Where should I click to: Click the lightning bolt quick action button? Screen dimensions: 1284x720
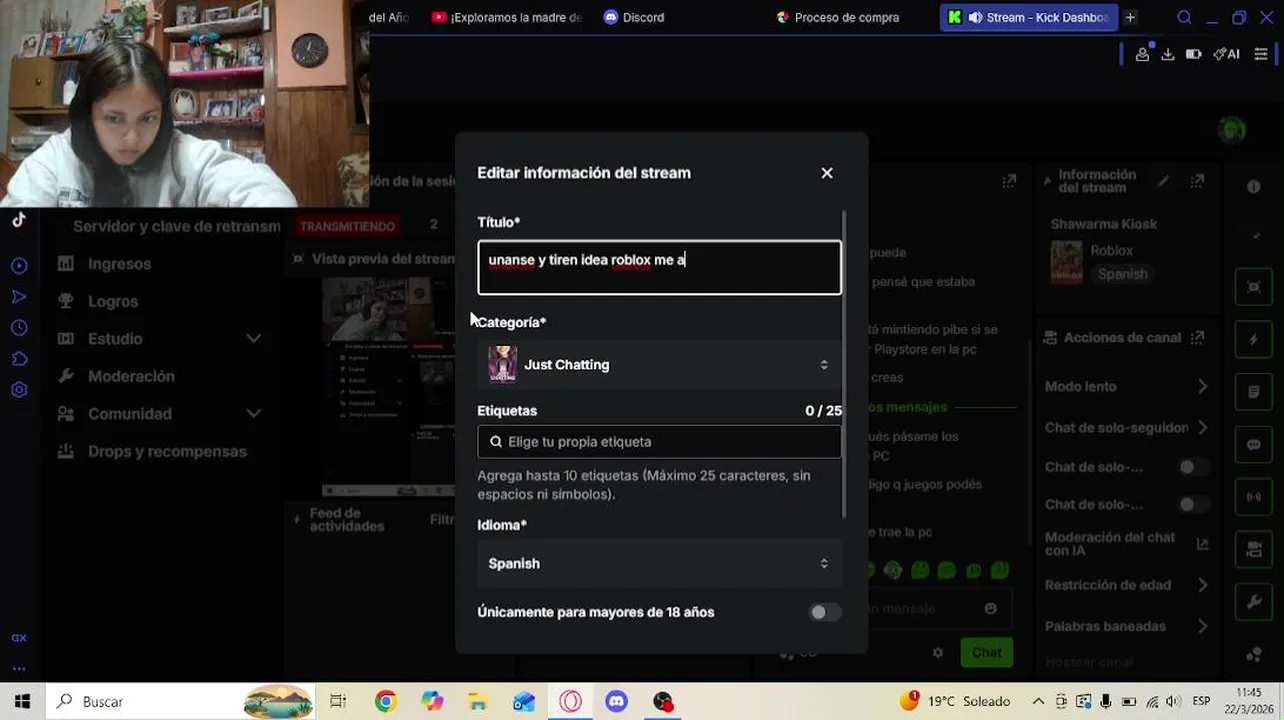[x=1254, y=339]
